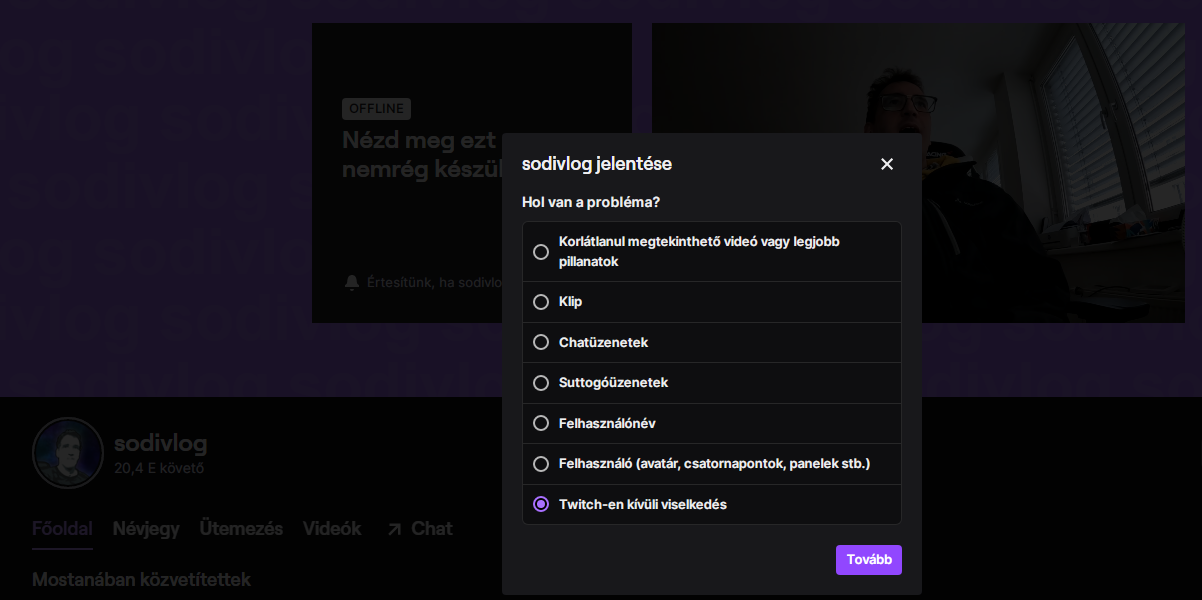Screen dimensions: 1202x600
Task: Choose Felhasználó (avatár, csatornapontok, panelek) option
Action: tap(712, 464)
